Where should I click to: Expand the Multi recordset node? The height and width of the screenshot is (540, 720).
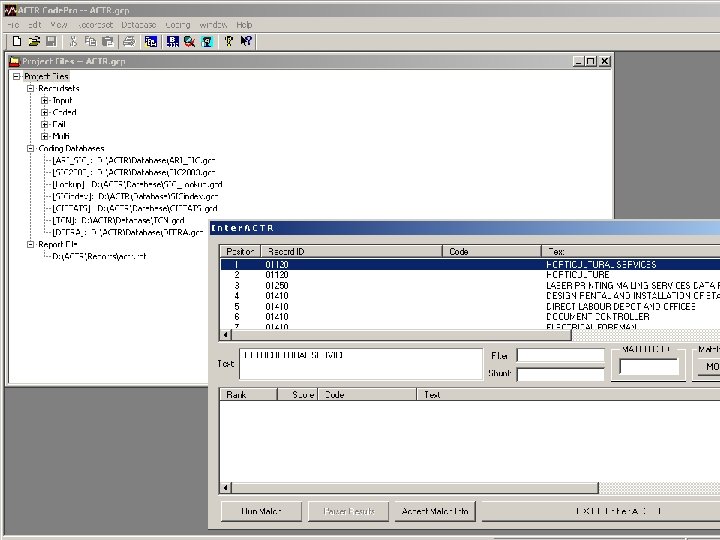pos(45,136)
